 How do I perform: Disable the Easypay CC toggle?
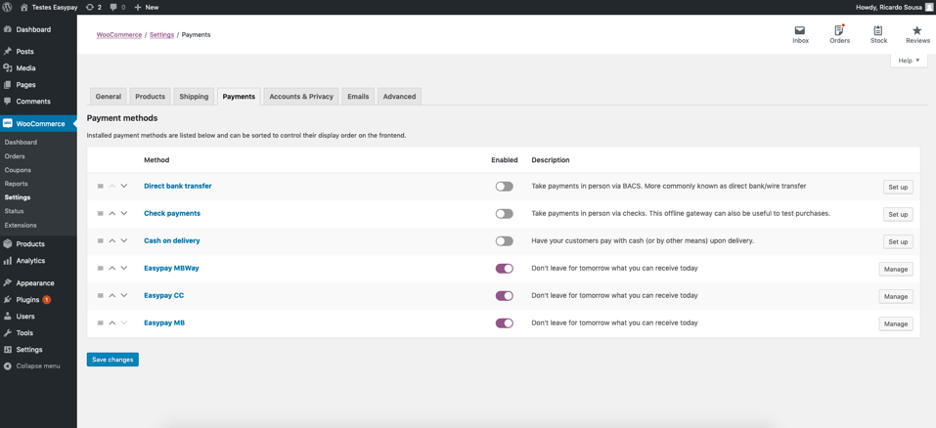click(504, 295)
